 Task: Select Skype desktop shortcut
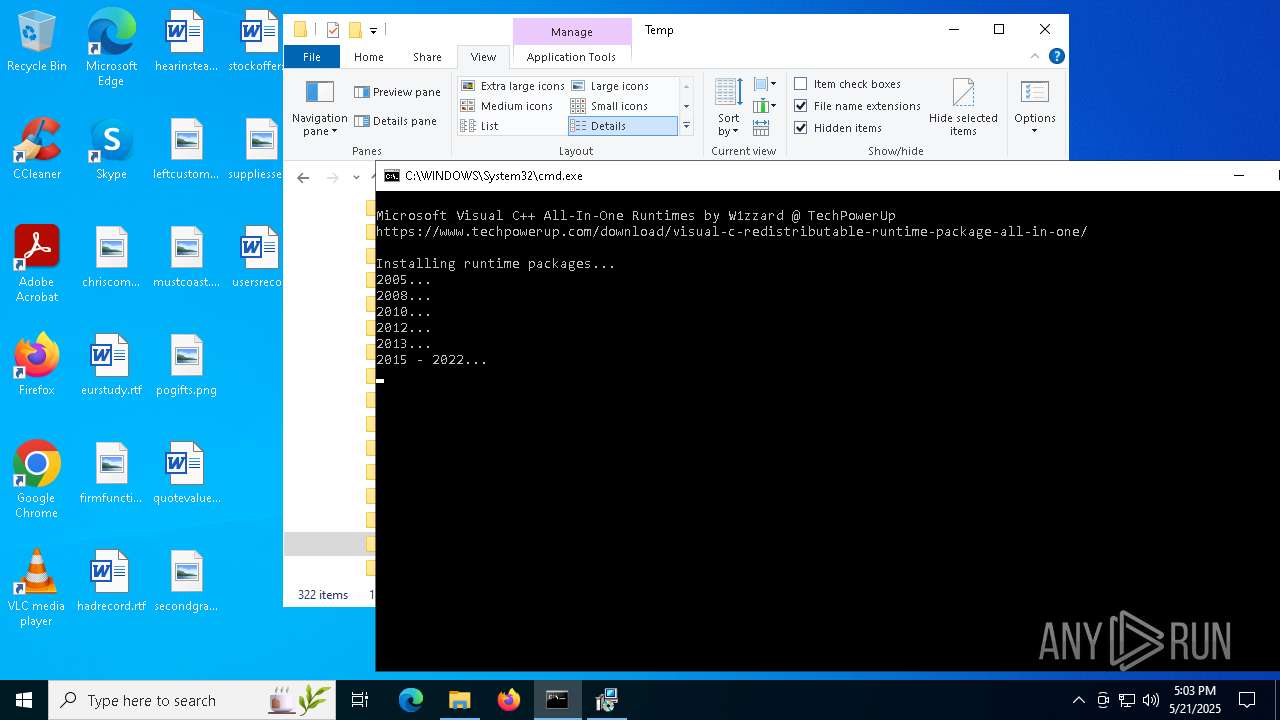(x=111, y=149)
